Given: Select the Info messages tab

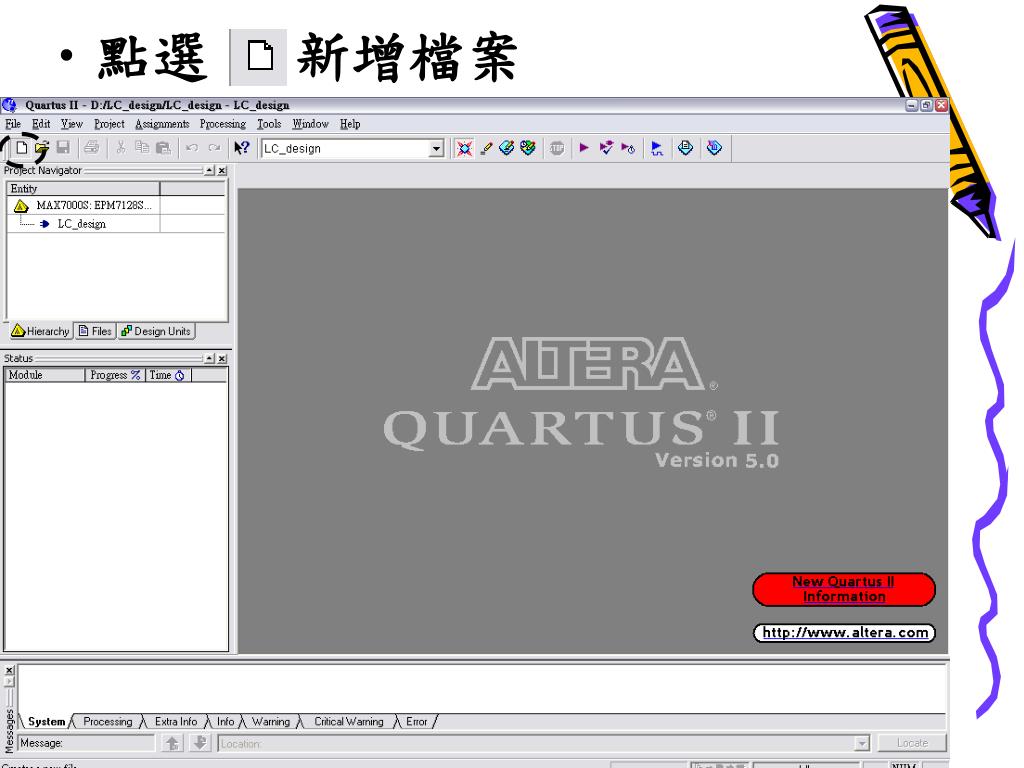Looking at the screenshot, I should (225, 722).
